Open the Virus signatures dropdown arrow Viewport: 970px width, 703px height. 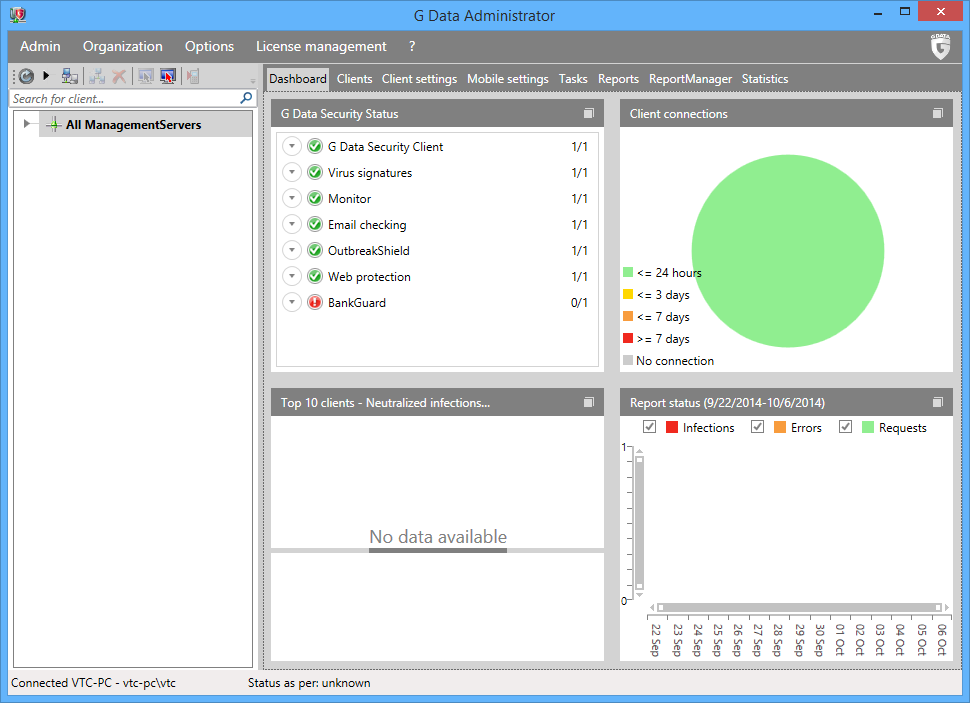click(x=292, y=173)
